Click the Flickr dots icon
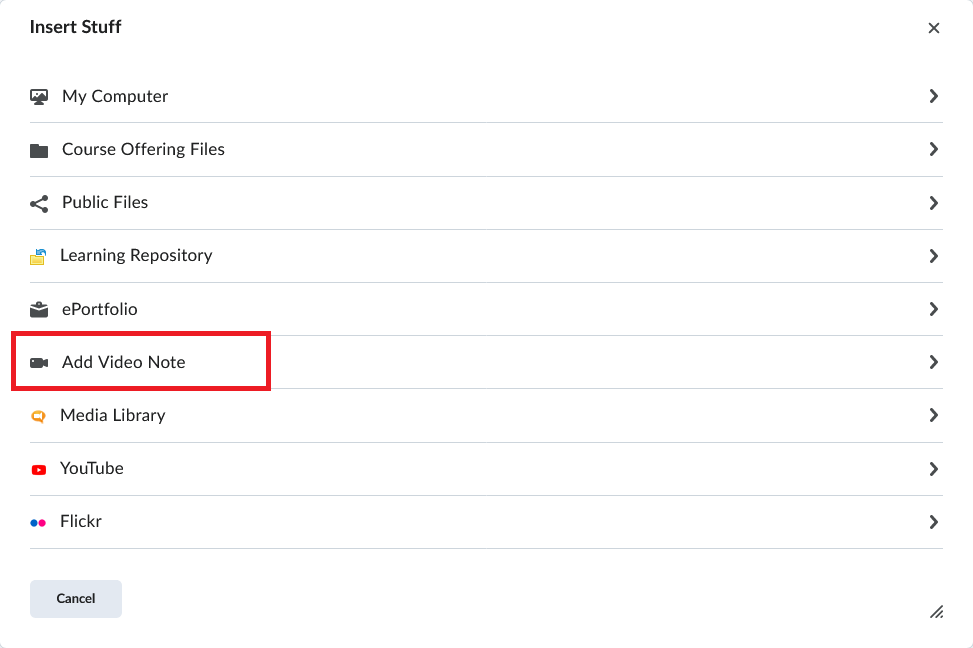The image size is (973, 648). pos(38,522)
